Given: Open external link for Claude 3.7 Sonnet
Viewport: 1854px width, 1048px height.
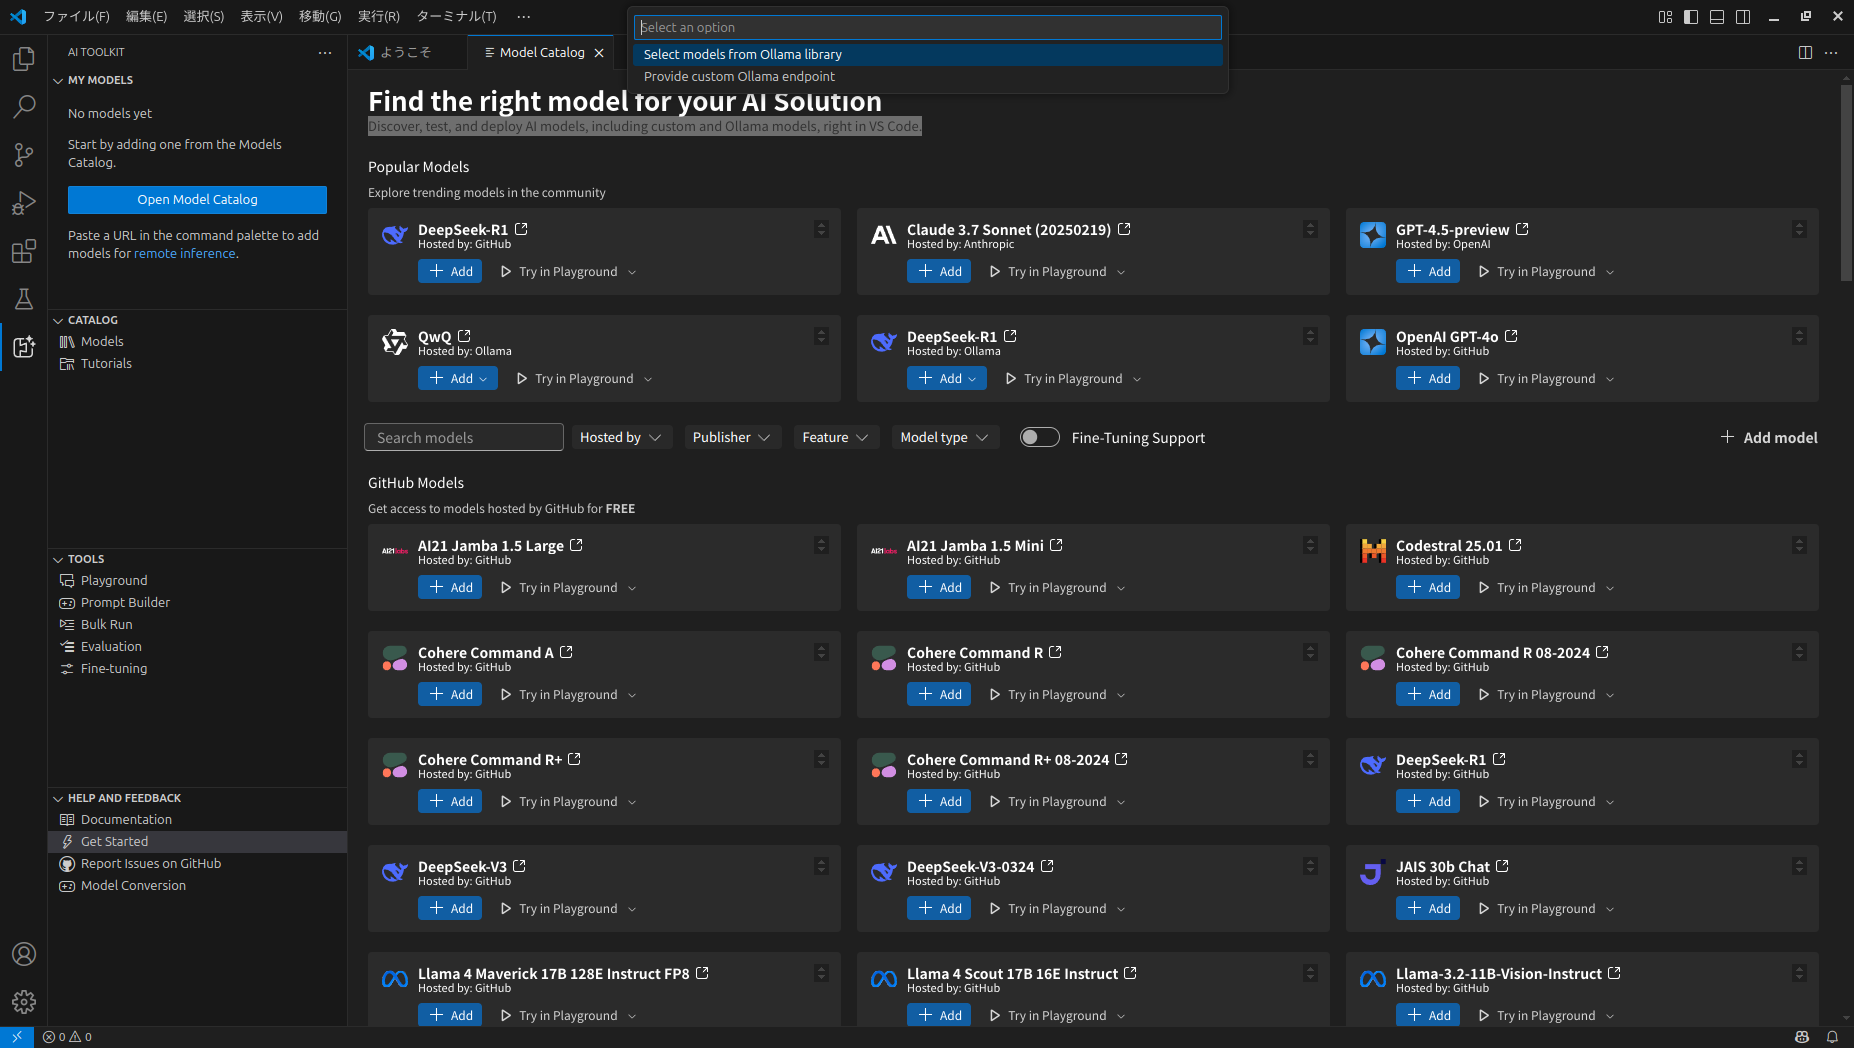Looking at the screenshot, I should tap(1124, 229).
